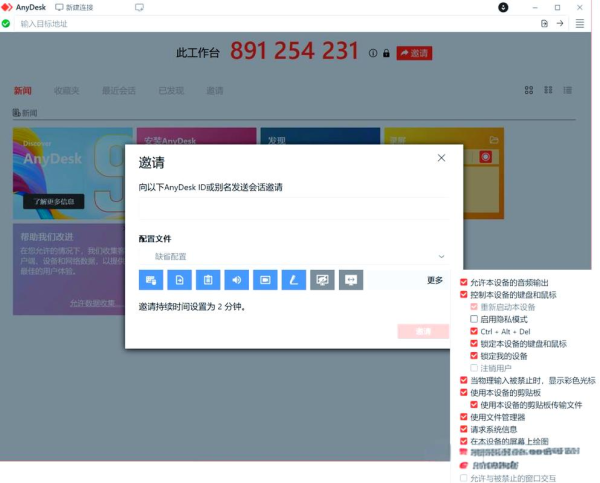Toggle the file transfer permission icon
600x483 pixels.
179,280
